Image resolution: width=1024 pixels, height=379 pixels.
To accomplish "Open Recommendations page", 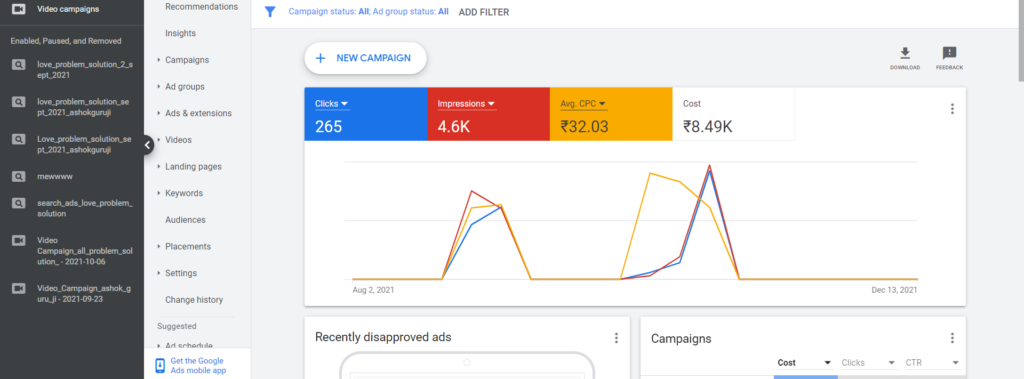I will click(201, 7).
